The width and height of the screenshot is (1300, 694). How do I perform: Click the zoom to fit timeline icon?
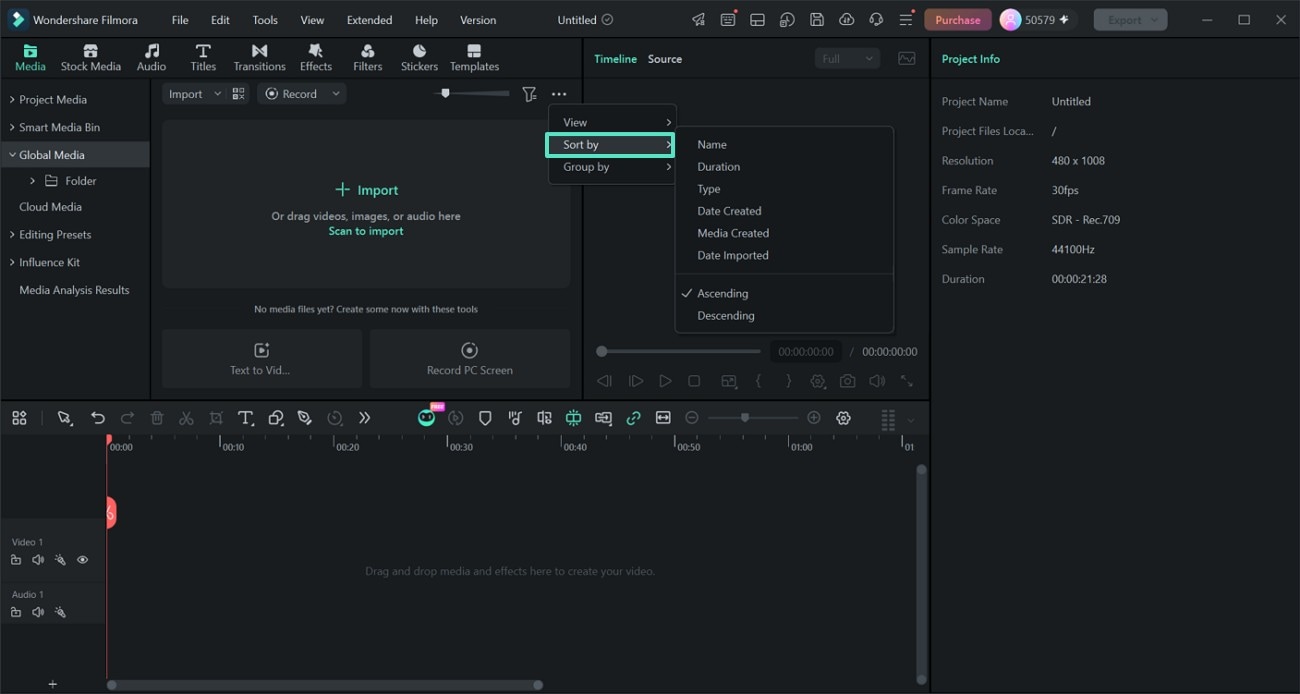663,418
